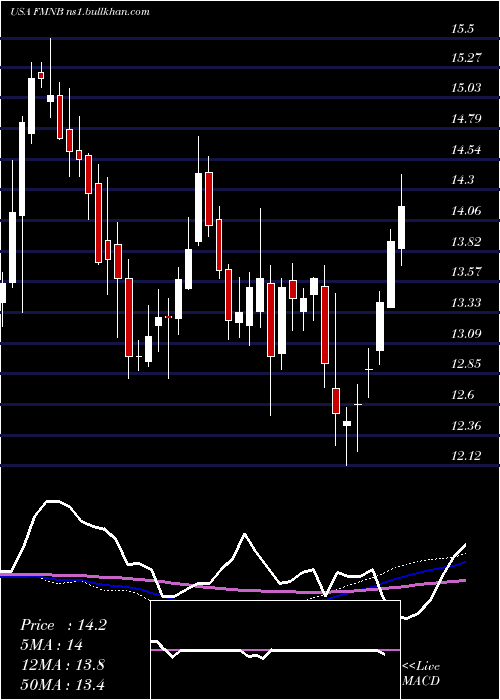
Task: Select the 12.6 price axis label
Action: tap(462, 395)
